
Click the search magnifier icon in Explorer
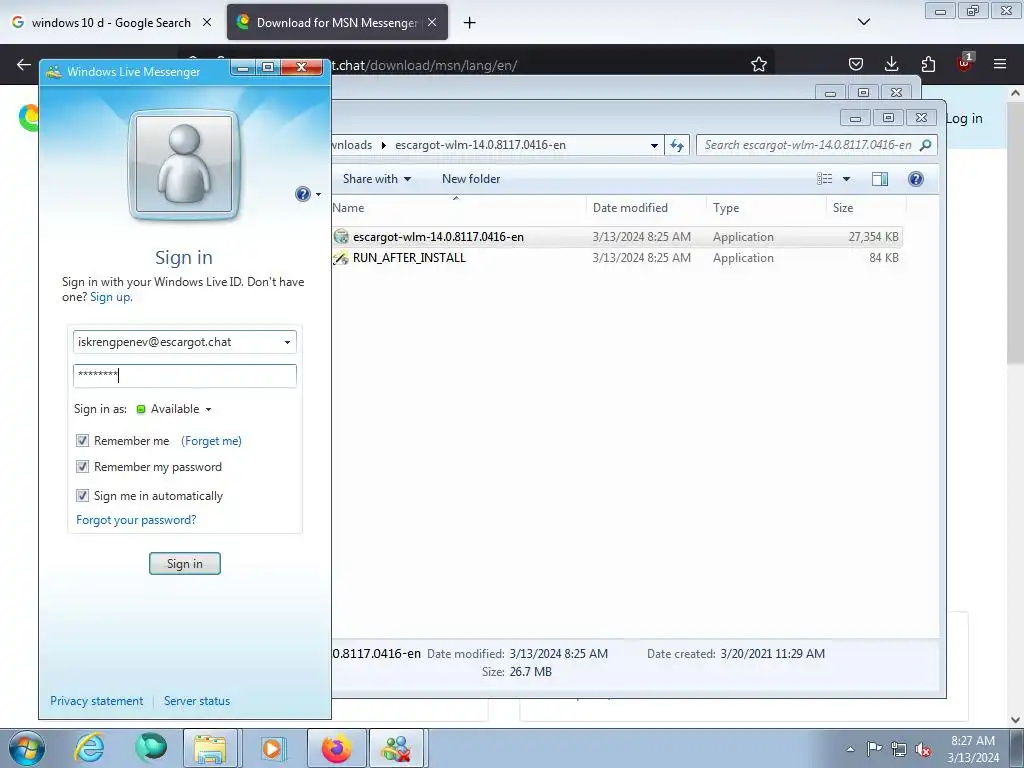925,145
